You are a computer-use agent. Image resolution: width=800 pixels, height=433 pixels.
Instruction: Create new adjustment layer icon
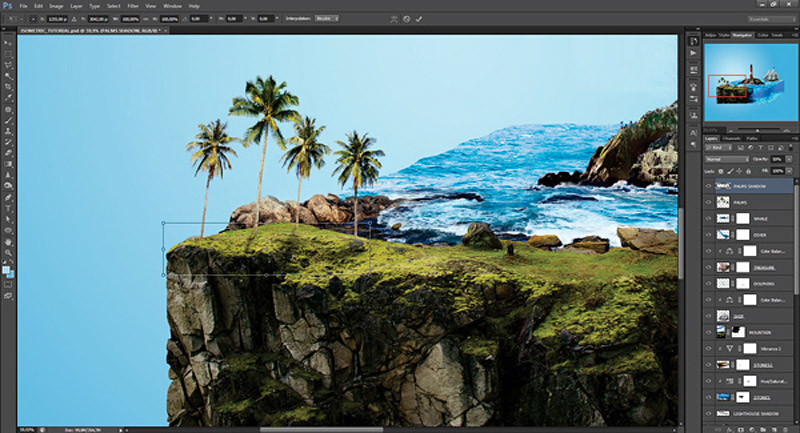click(x=752, y=430)
